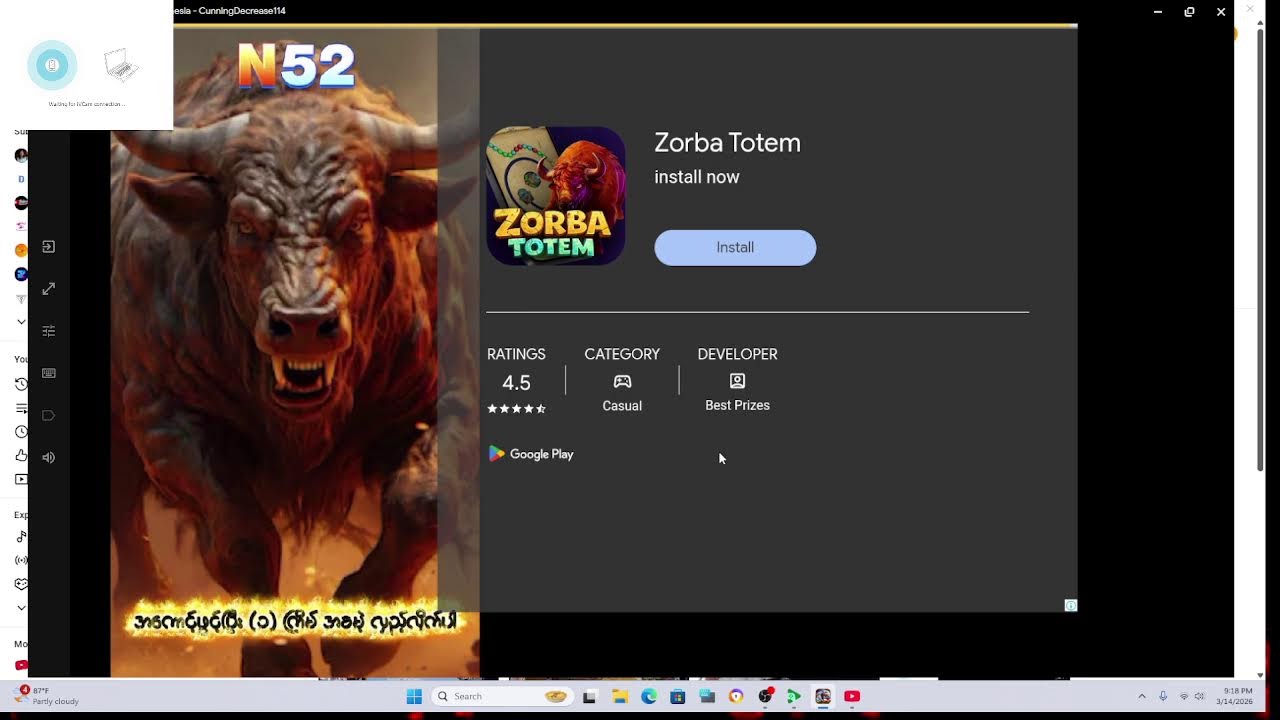The image size is (1280, 720).
Task: Click the phone connection icon in overlay
Action: click(52, 66)
